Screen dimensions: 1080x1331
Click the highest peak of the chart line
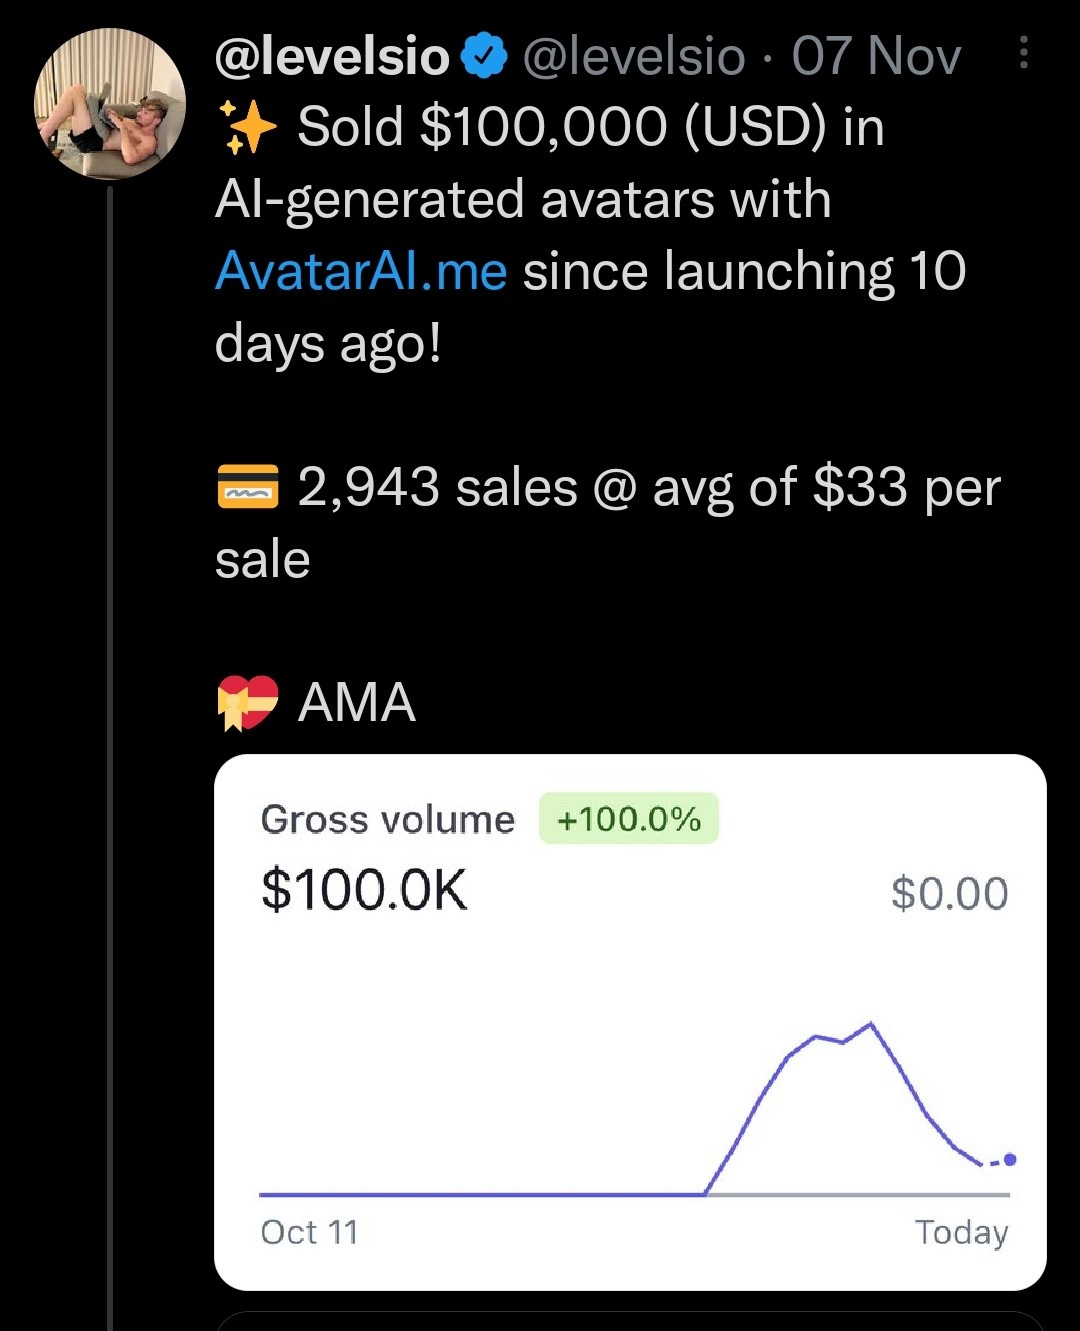pyautogui.click(x=871, y=1024)
